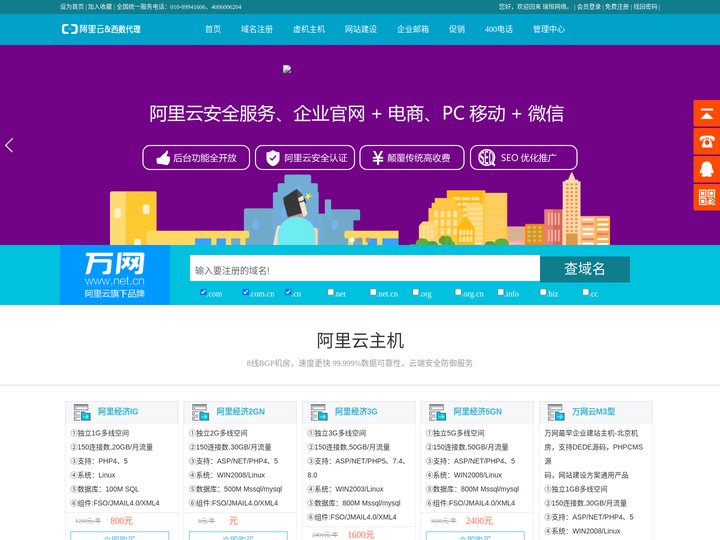Viewport: 720px width, 540px height.
Task: Uncheck the .com domain checkbox
Action: pos(203,292)
